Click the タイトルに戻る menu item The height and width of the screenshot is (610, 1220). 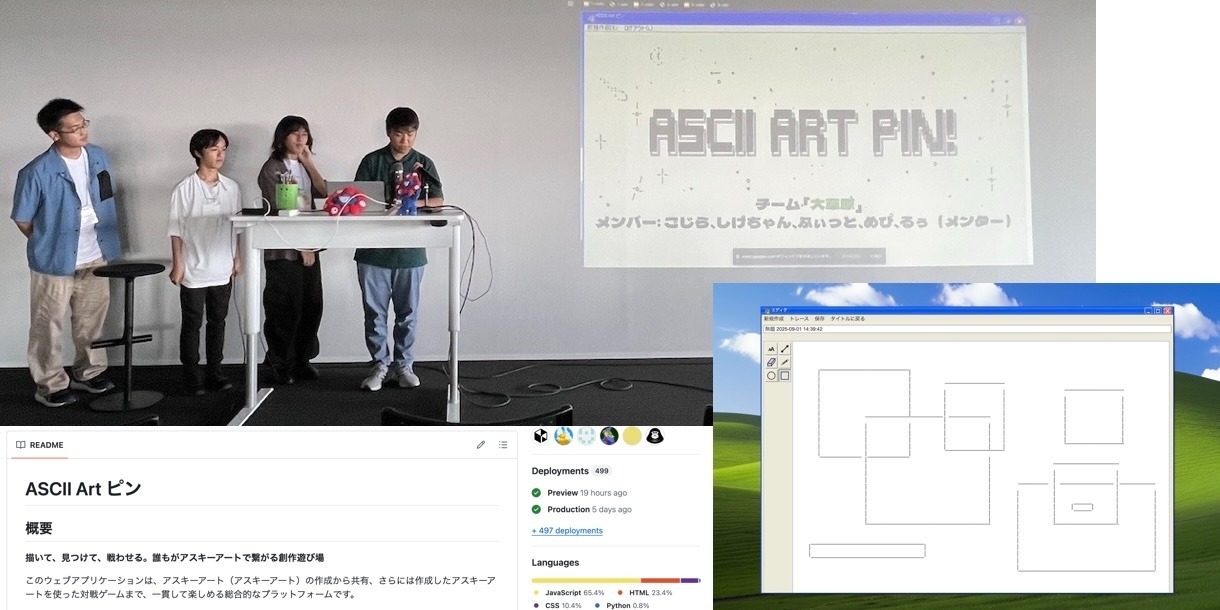point(848,319)
